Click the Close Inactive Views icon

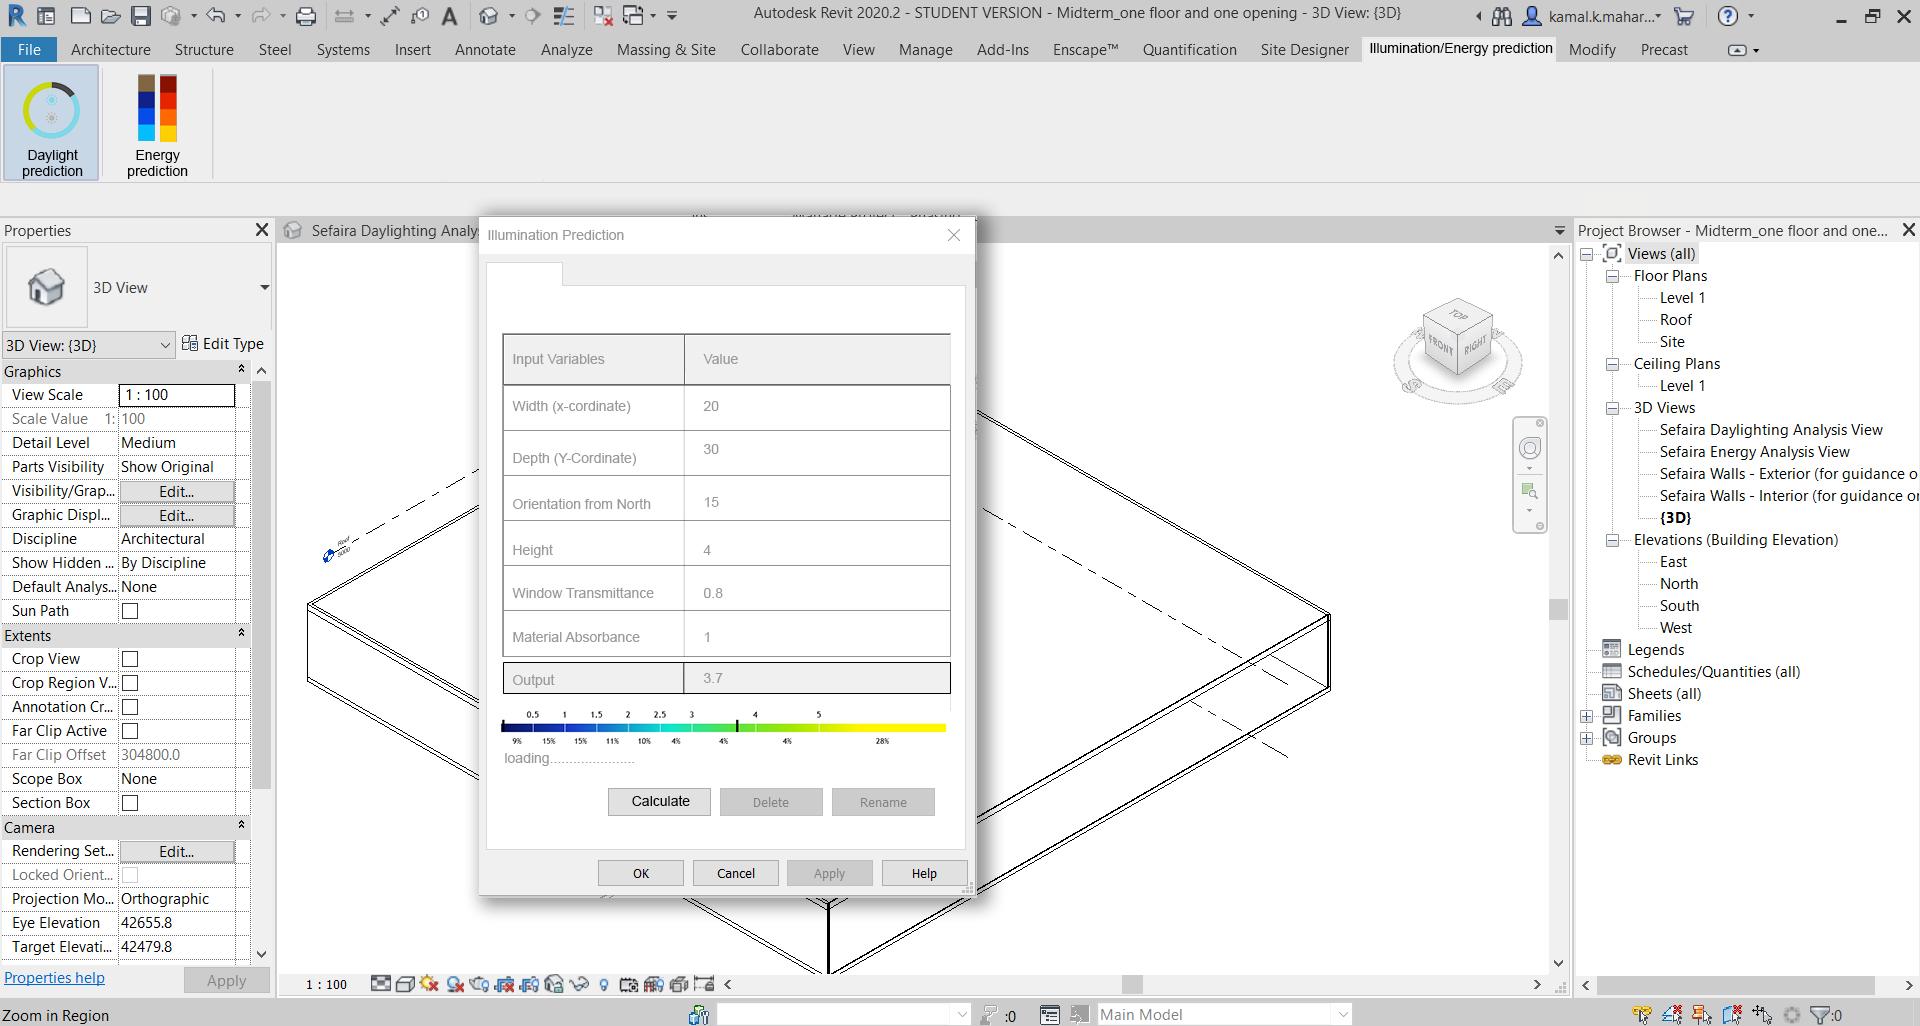(602, 16)
